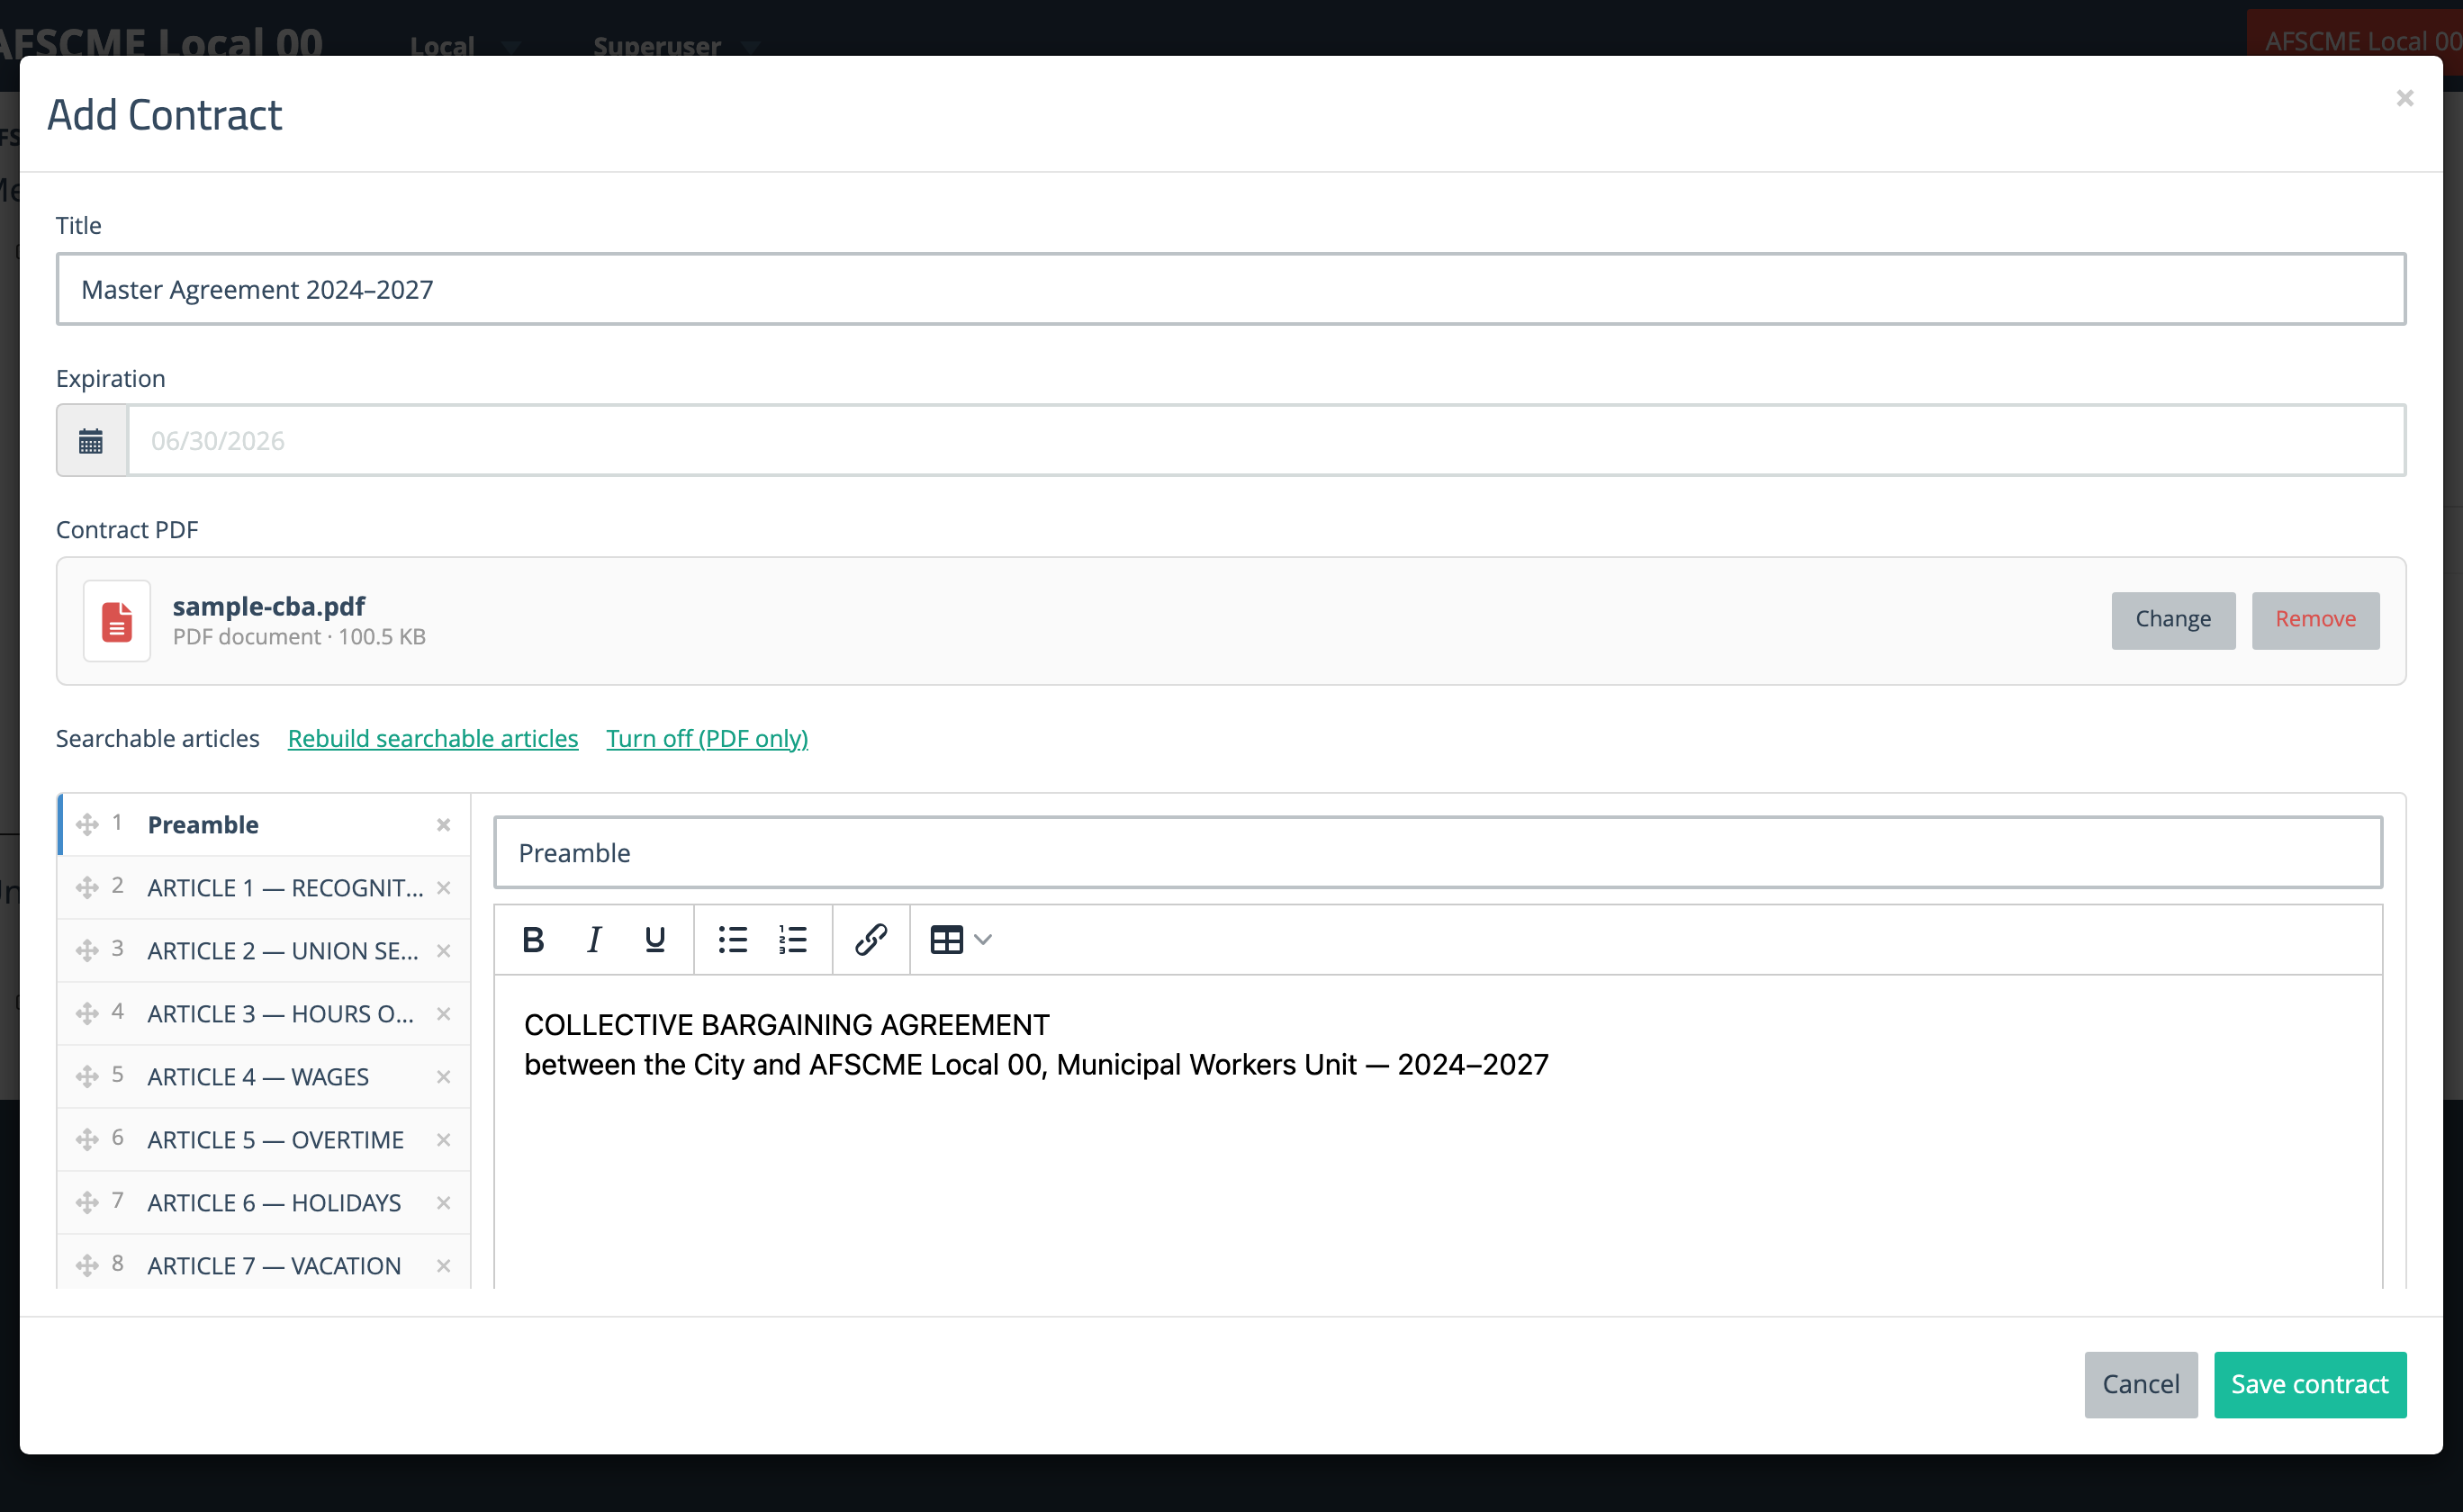Remove the ARTICLE 1 — RECOGNIT... article
The image size is (2463, 1512).
point(443,888)
